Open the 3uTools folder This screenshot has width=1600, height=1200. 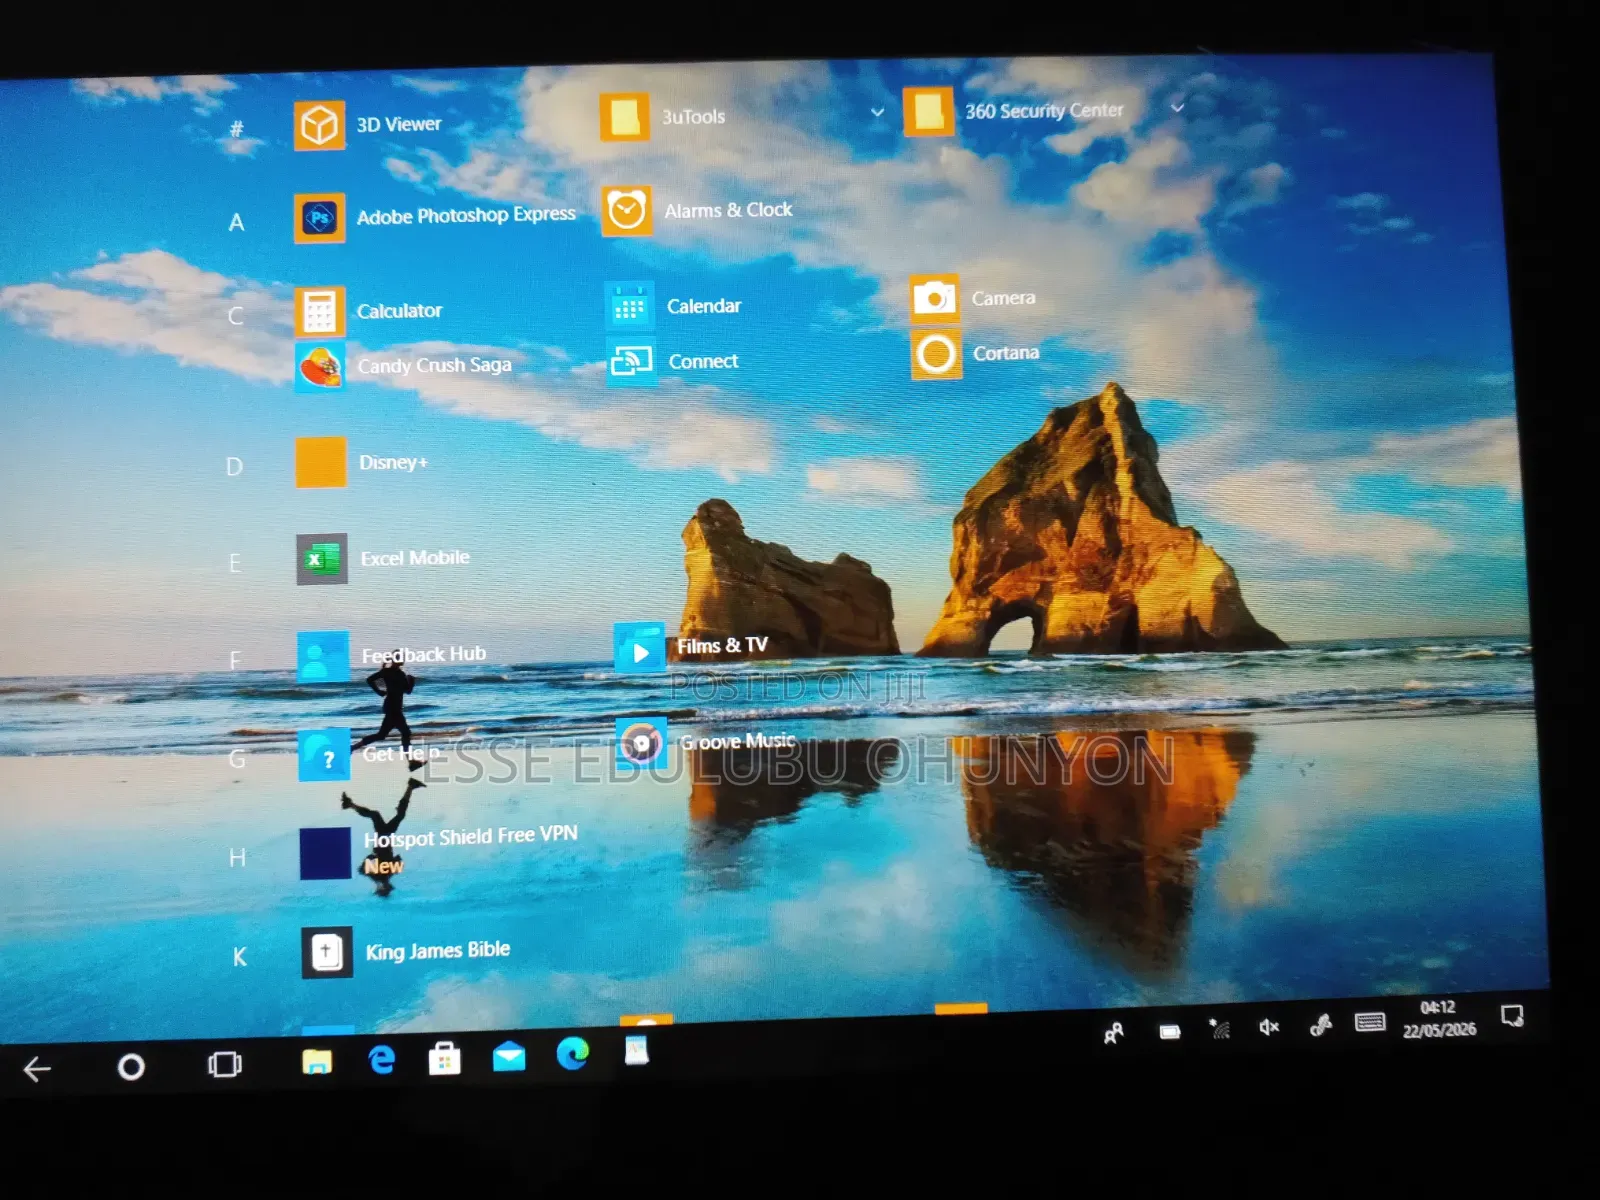coord(625,117)
